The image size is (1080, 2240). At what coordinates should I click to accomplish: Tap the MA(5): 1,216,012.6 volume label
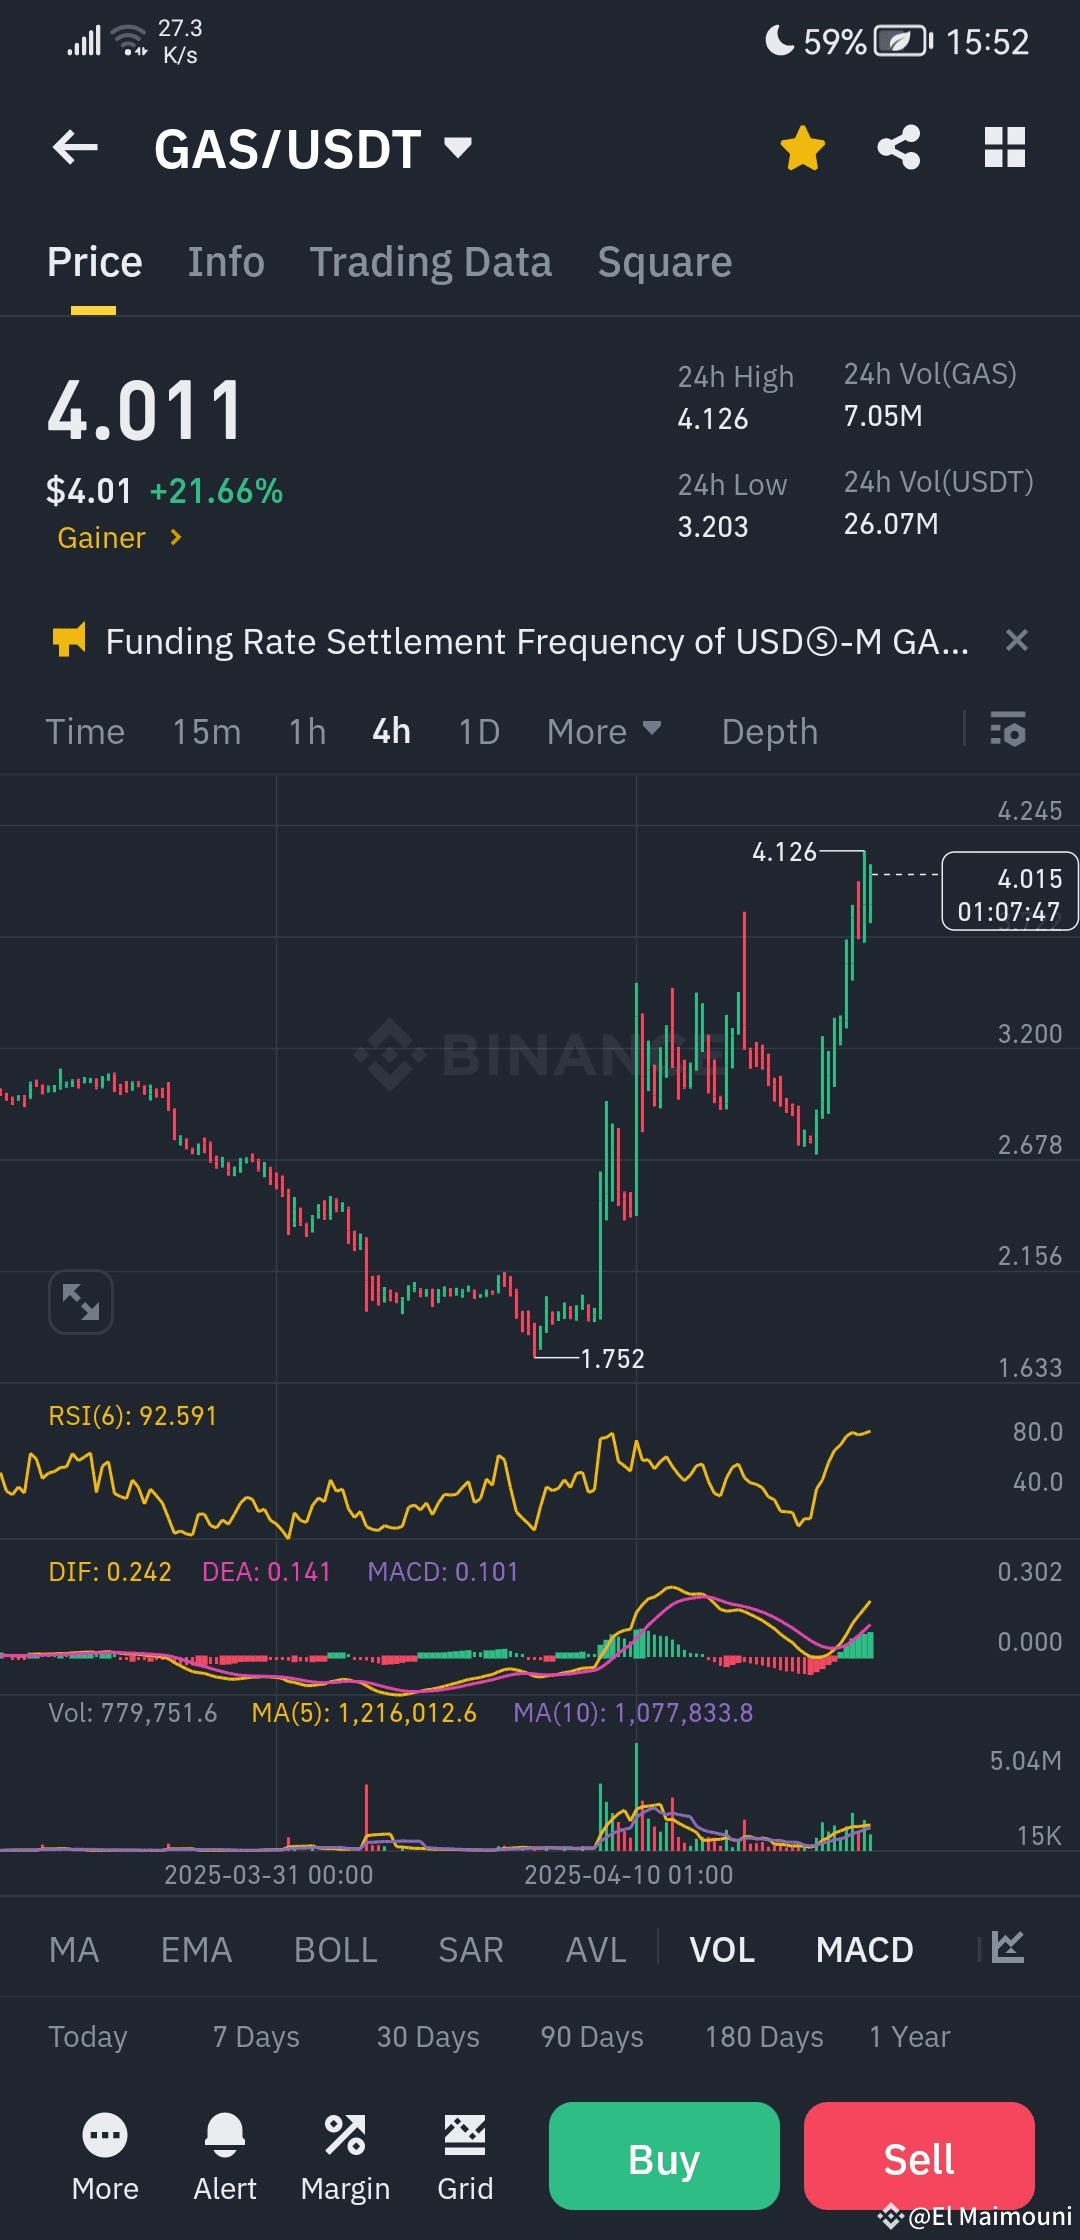point(364,1713)
